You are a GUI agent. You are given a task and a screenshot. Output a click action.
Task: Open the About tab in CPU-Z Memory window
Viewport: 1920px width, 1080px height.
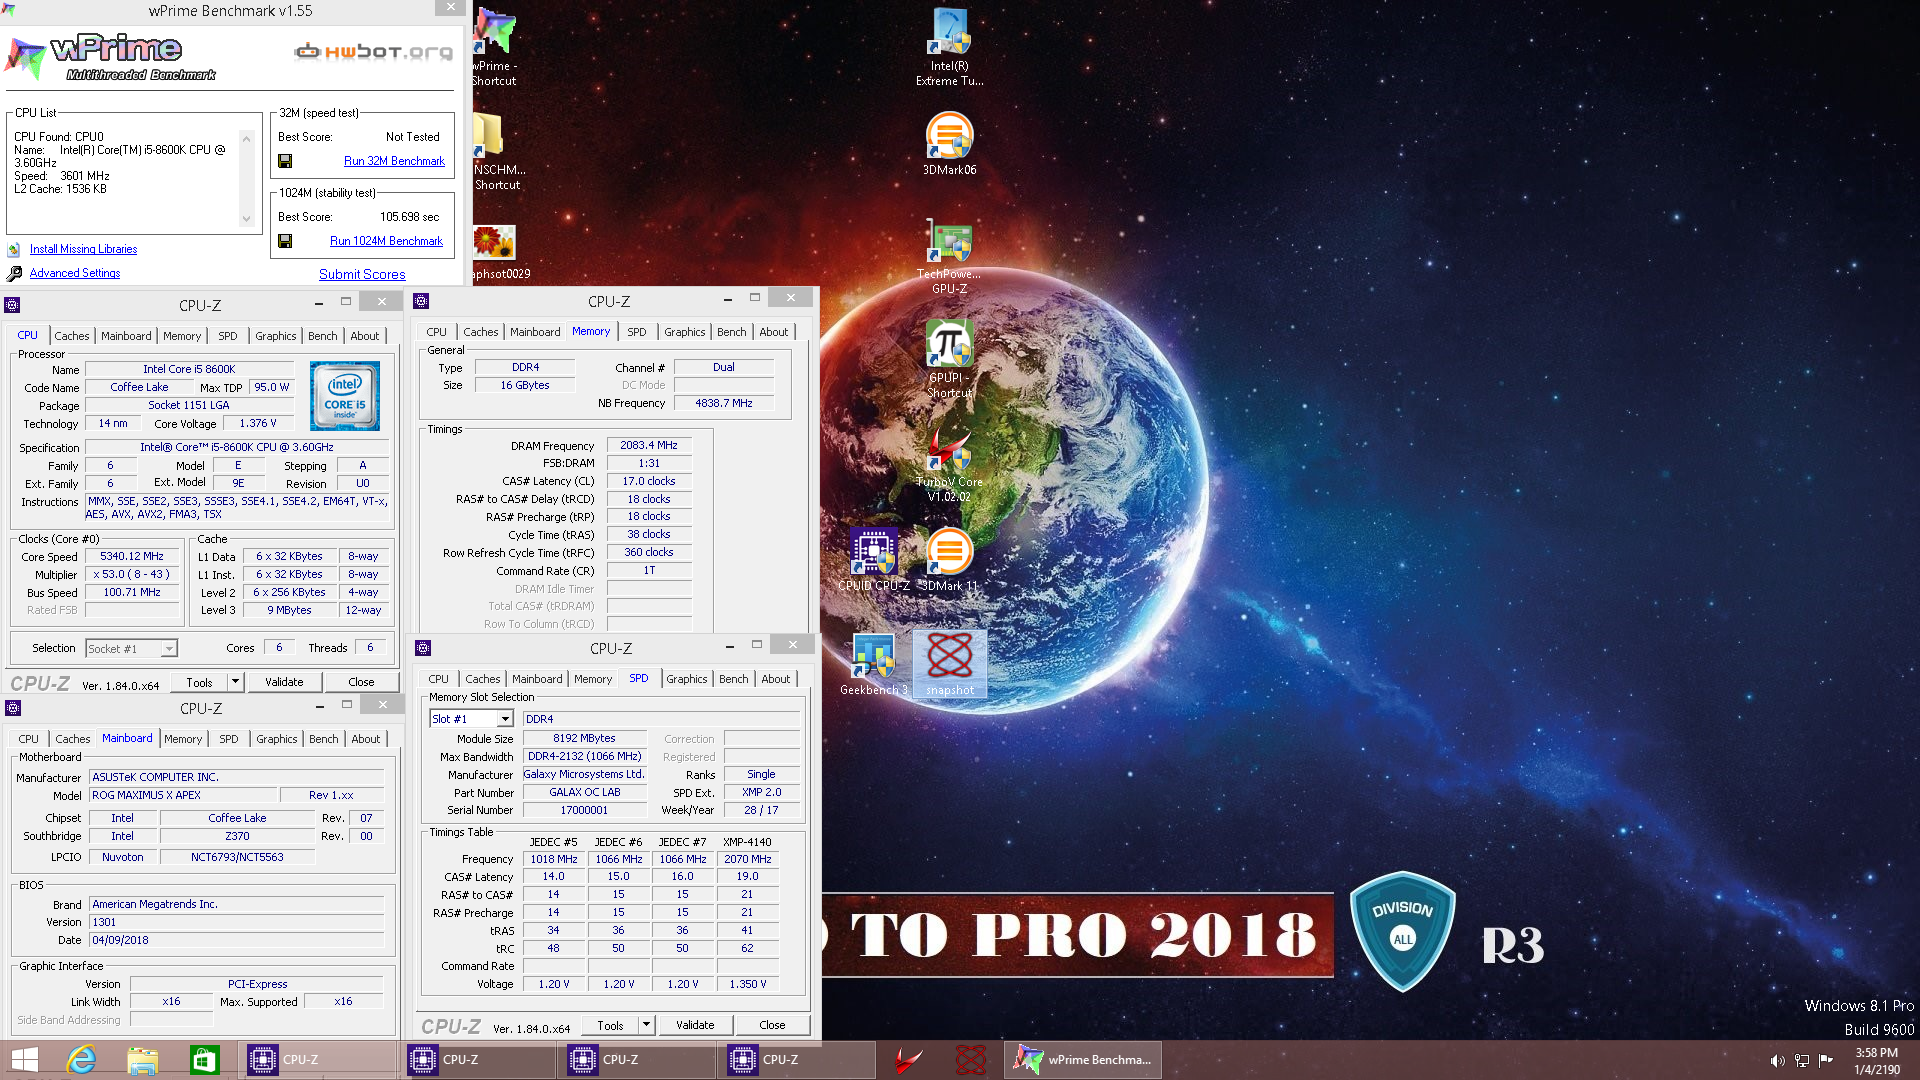[x=773, y=332]
